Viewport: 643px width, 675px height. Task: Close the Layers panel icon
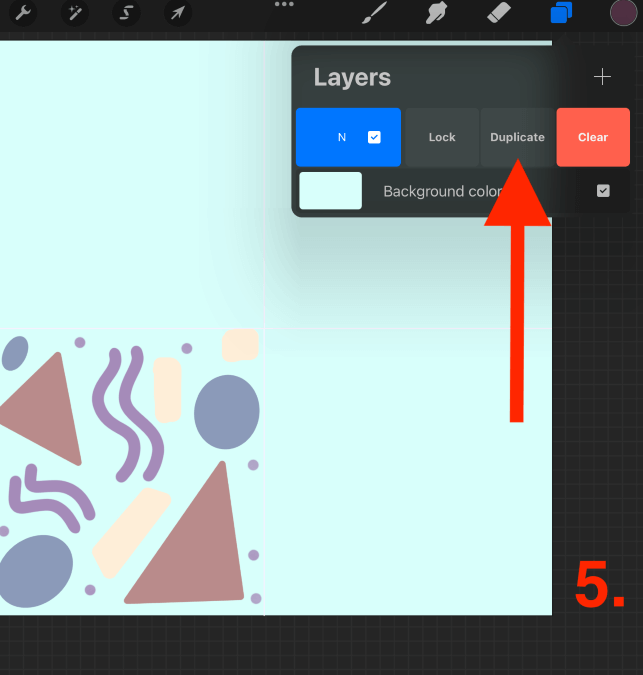point(561,12)
